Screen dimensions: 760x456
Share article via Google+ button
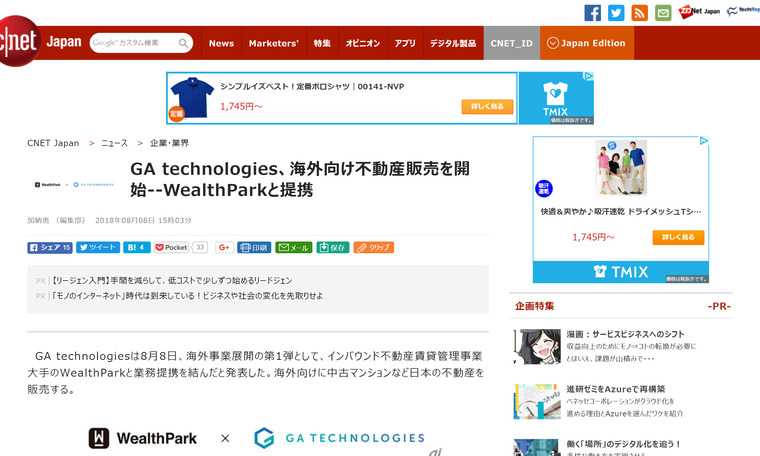pyautogui.click(x=224, y=247)
